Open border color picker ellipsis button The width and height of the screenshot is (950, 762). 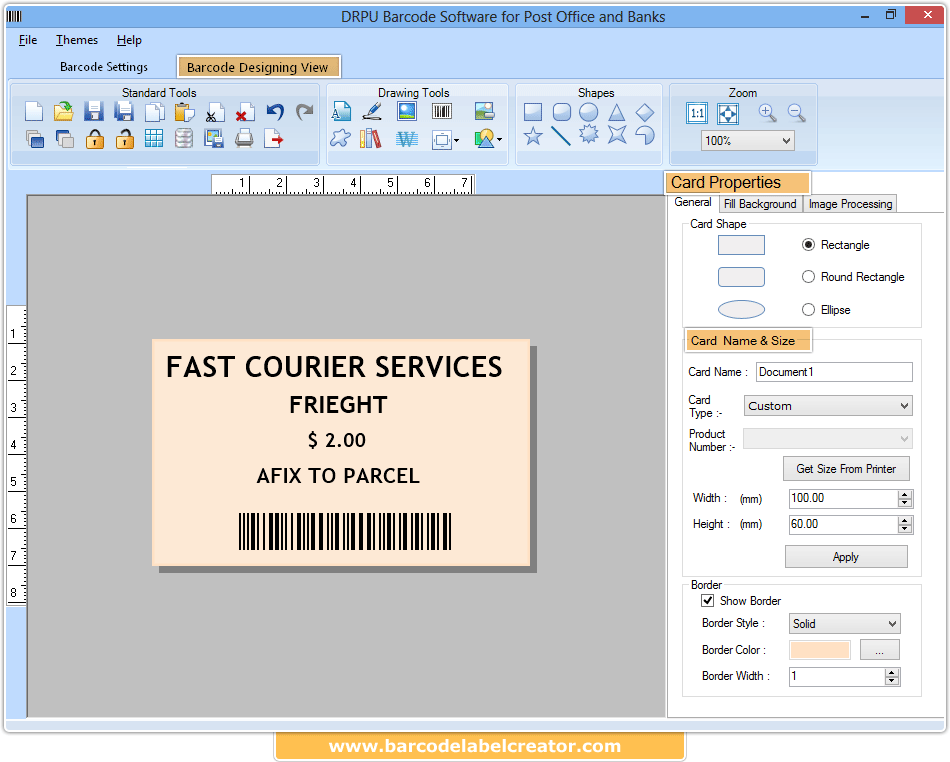(x=879, y=650)
